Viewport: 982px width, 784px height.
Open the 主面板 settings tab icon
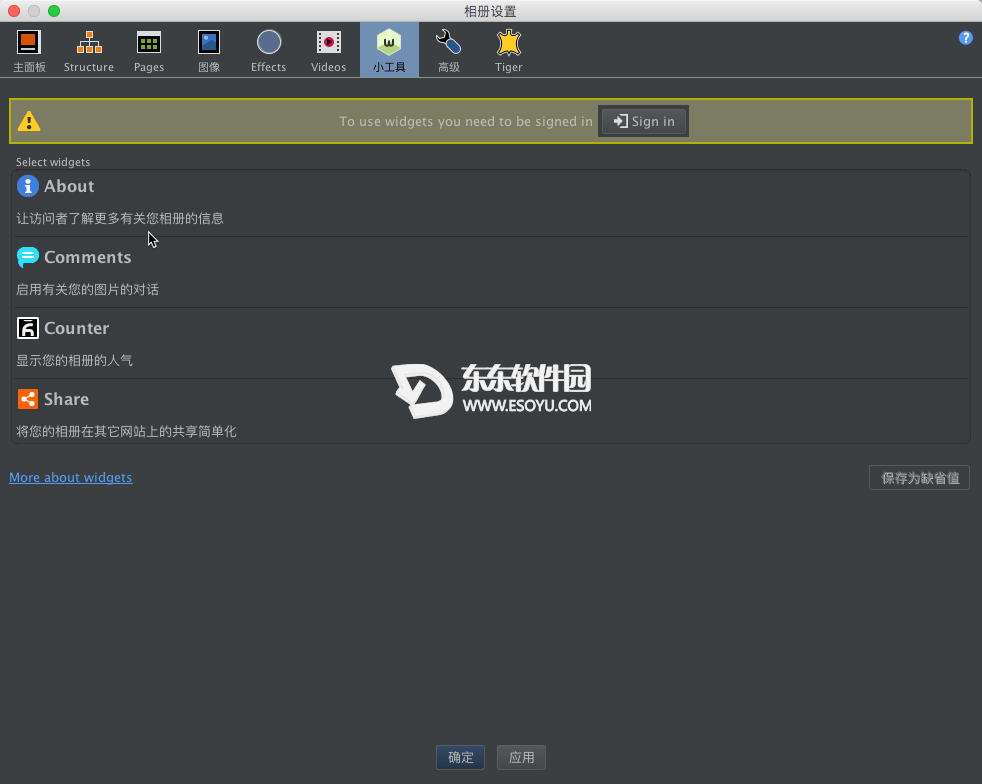[x=29, y=43]
